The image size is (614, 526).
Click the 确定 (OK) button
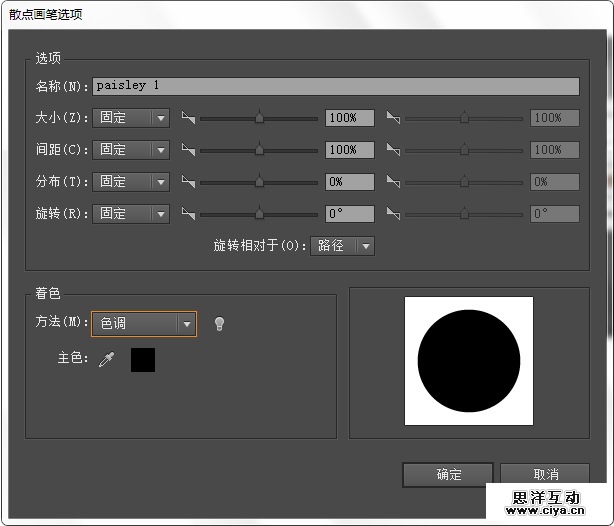click(448, 474)
